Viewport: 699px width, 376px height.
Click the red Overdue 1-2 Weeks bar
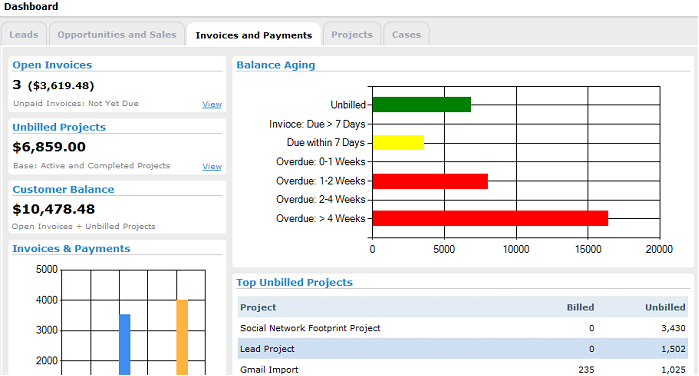click(430, 181)
